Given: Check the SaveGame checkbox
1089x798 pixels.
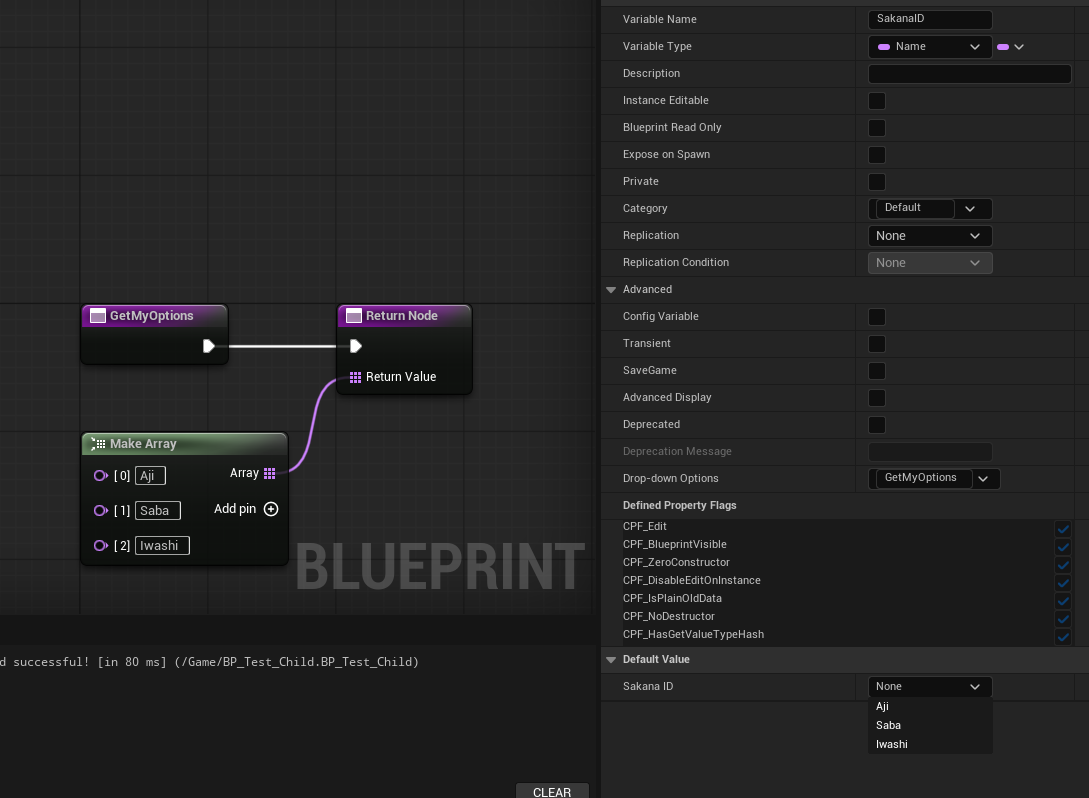Looking at the screenshot, I should [877, 371].
